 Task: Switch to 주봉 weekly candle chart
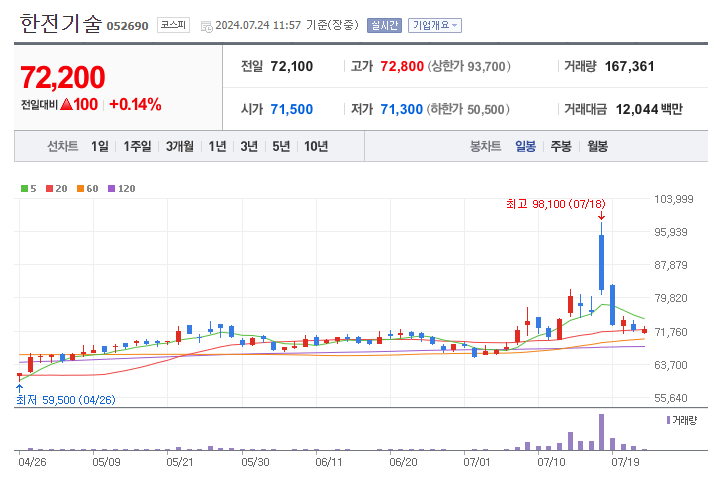click(x=561, y=146)
